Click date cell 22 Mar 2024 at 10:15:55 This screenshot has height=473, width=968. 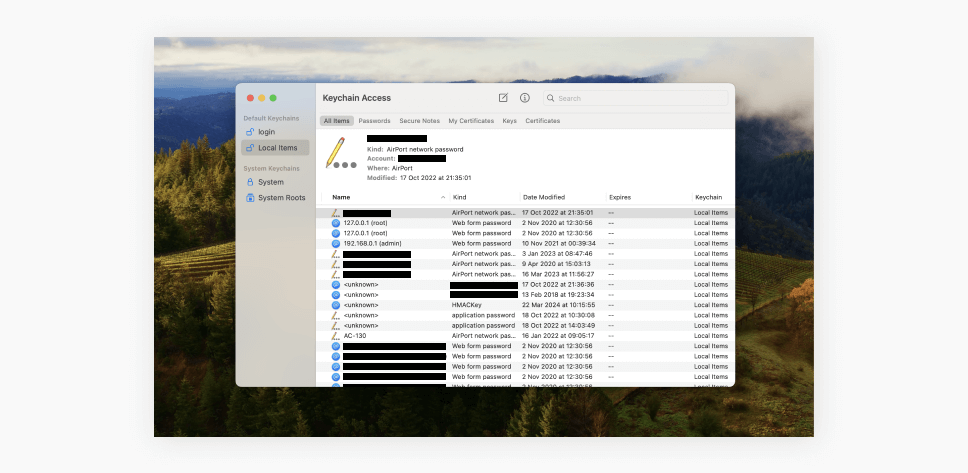tap(558, 305)
